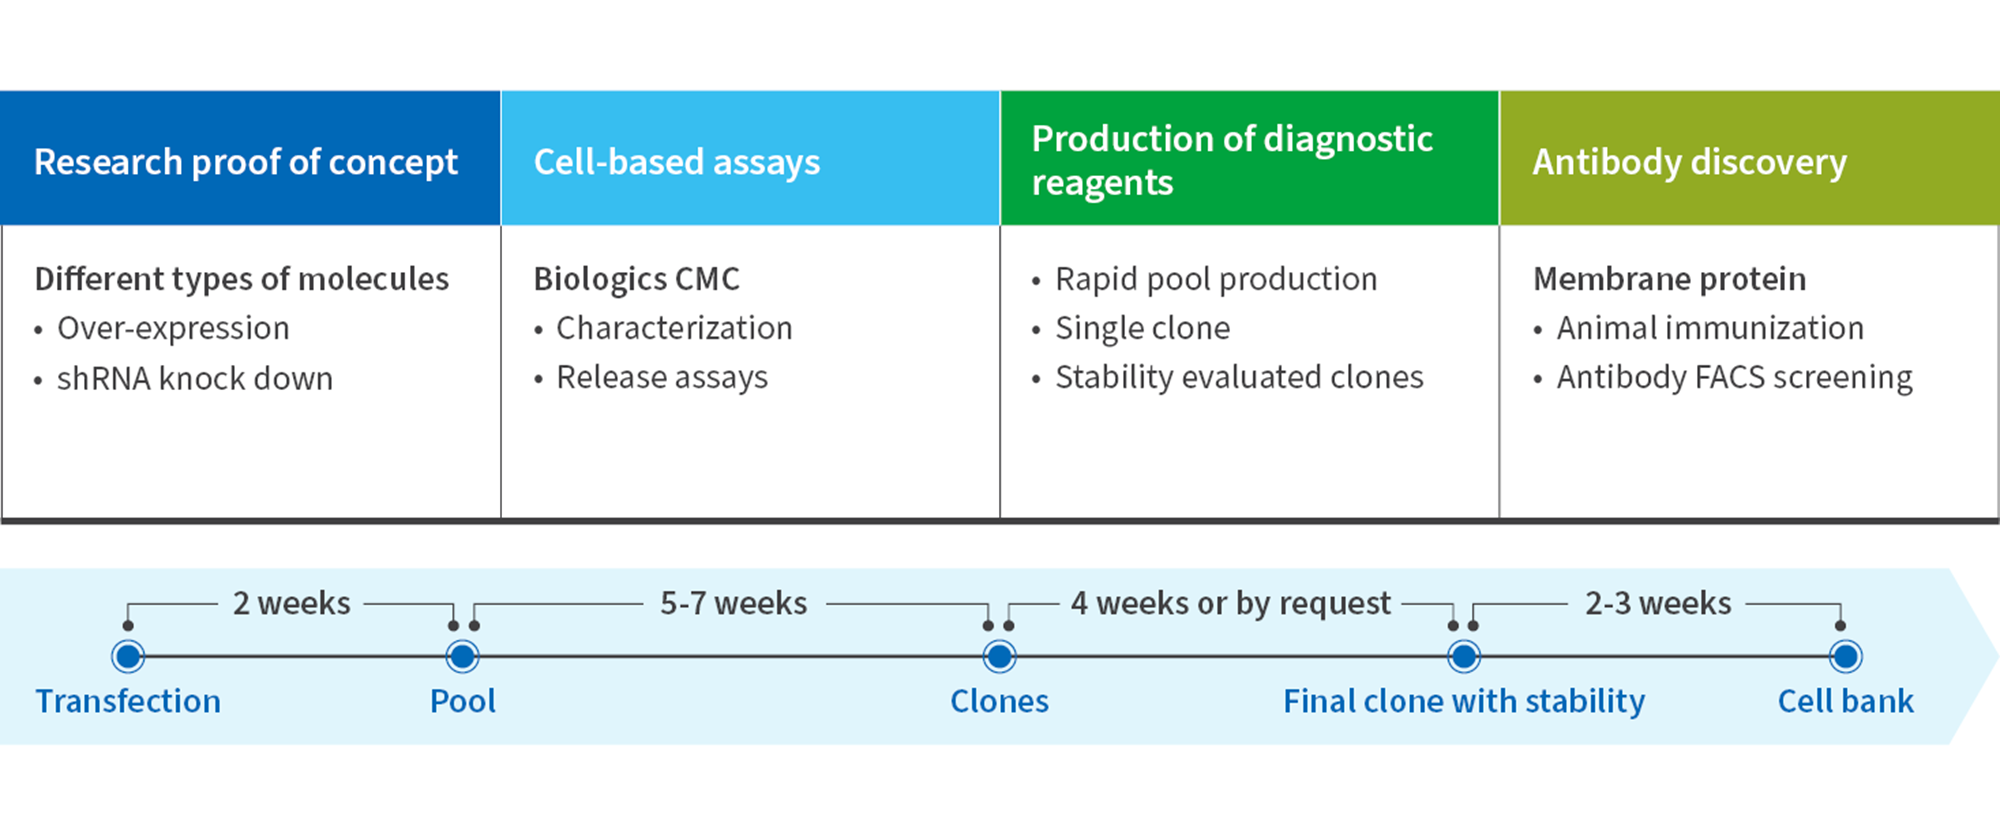
Task: Click the 2 weeks duration label
Action: pyautogui.click(x=291, y=603)
